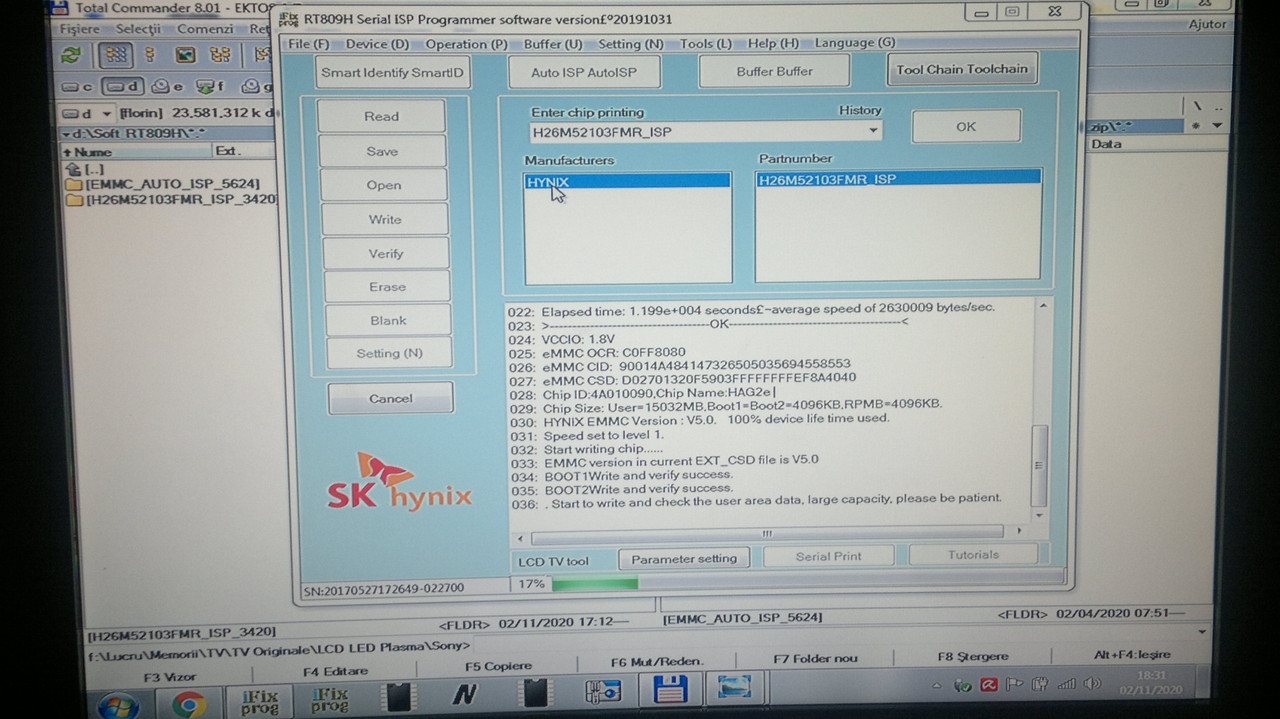
Task: Open the network signal tray icon
Action: (1066, 683)
